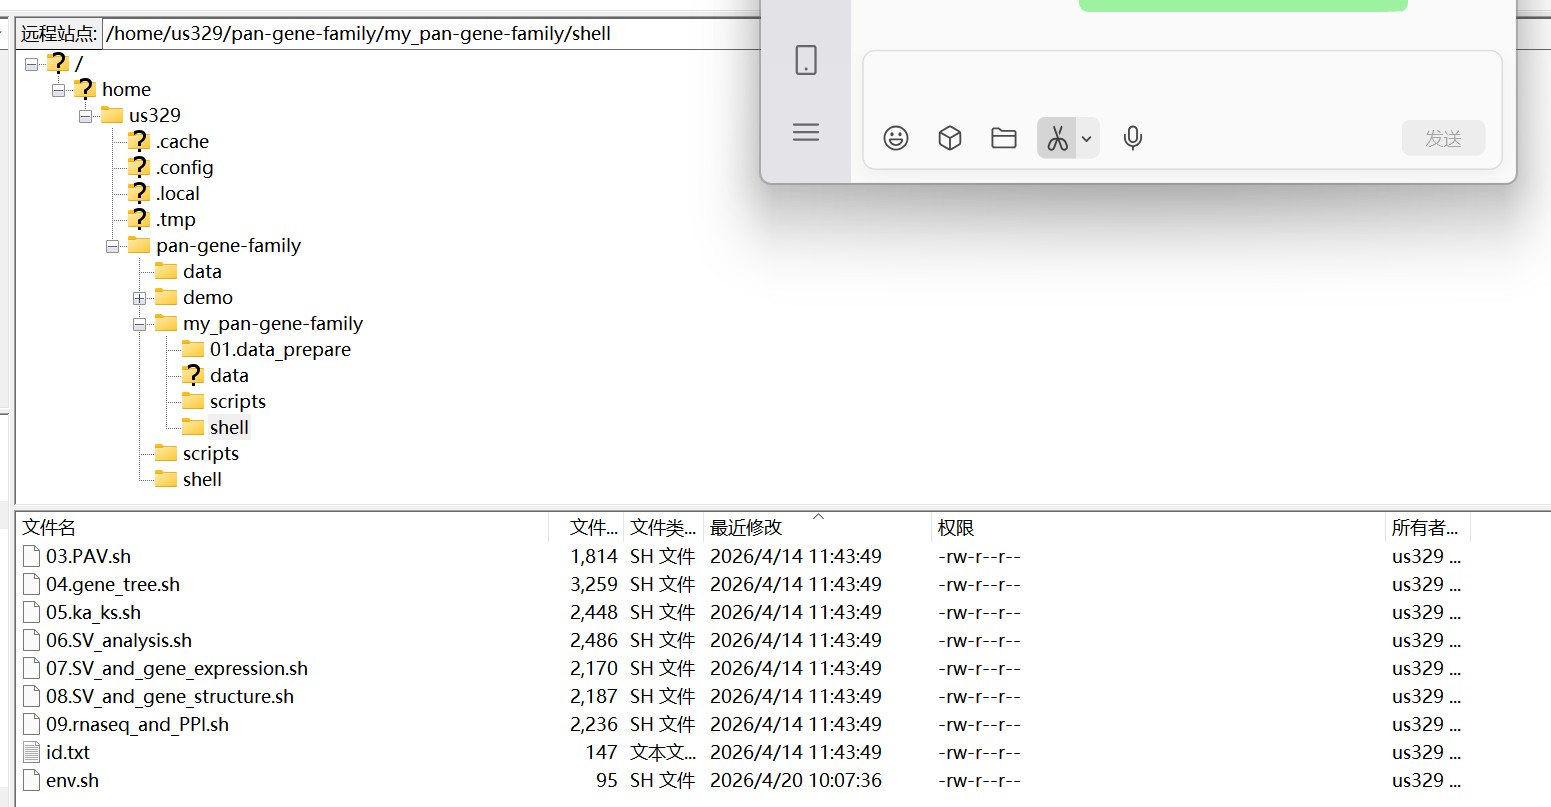Select the scripts folder under my_pan-gene-family
The height and width of the screenshot is (807, 1551).
[x=236, y=401]
